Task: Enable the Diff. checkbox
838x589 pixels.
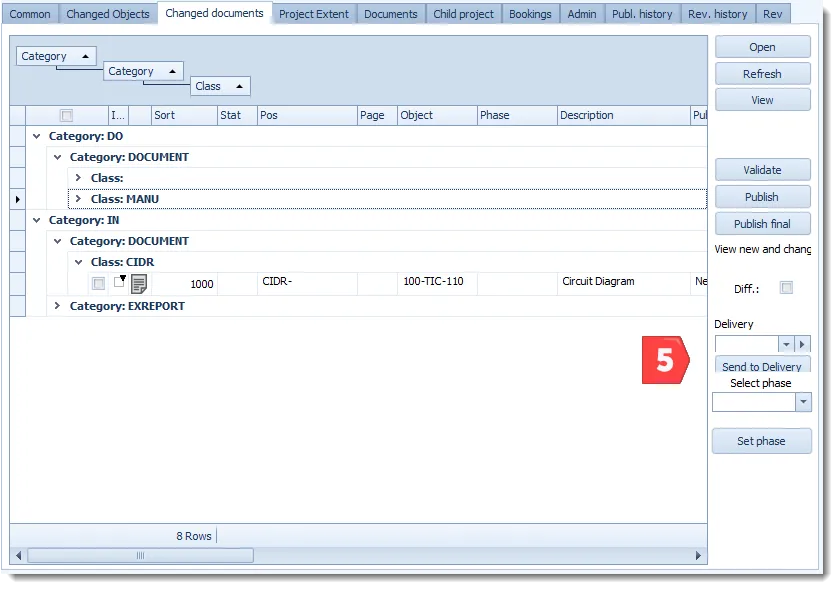Action: coord(786,288)
